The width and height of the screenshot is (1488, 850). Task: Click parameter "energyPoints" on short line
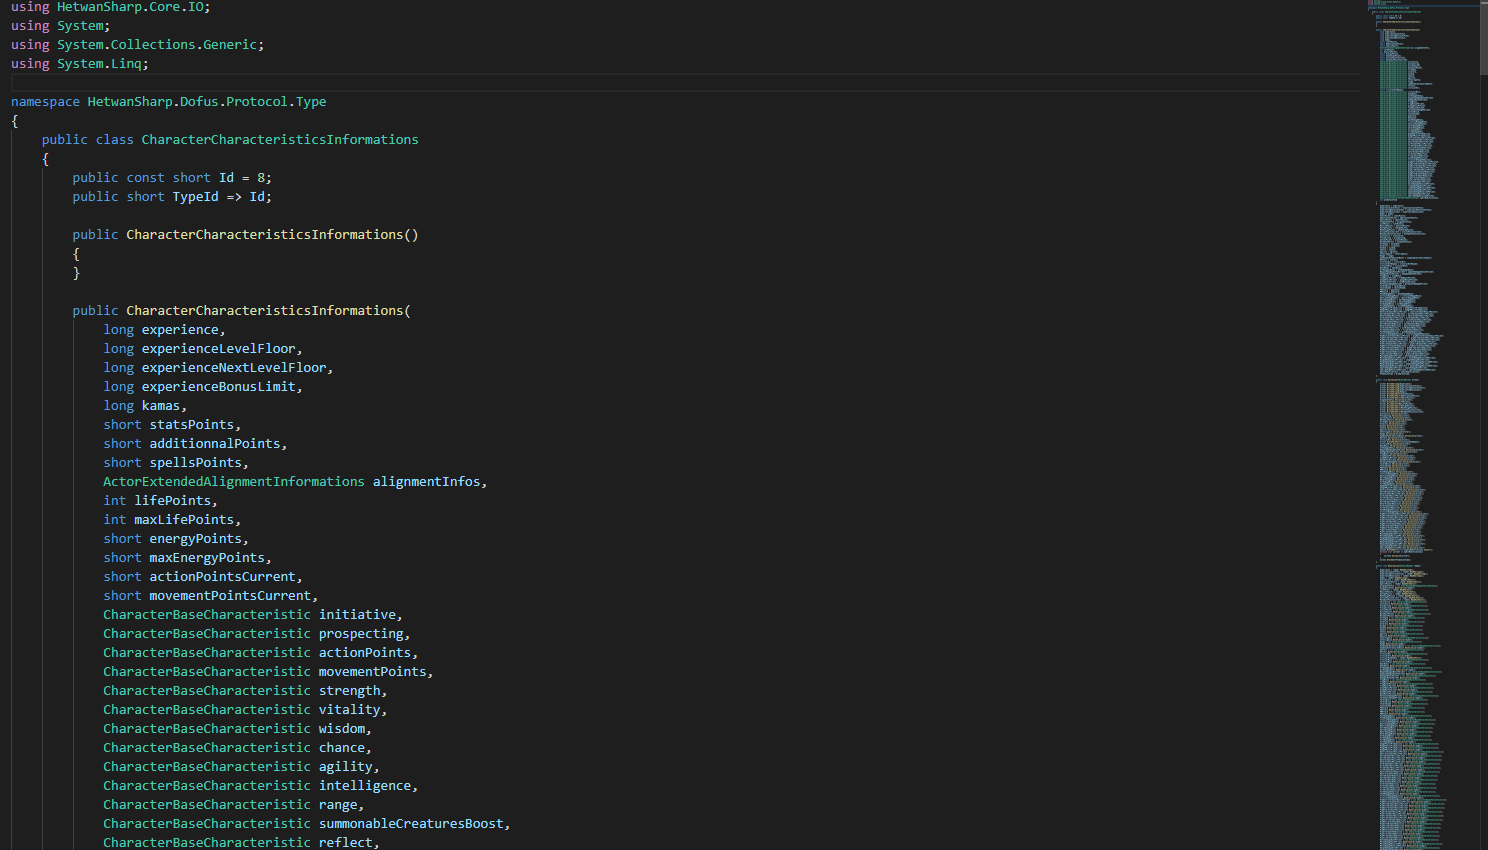pyautogui.click(x=195, y=539)
